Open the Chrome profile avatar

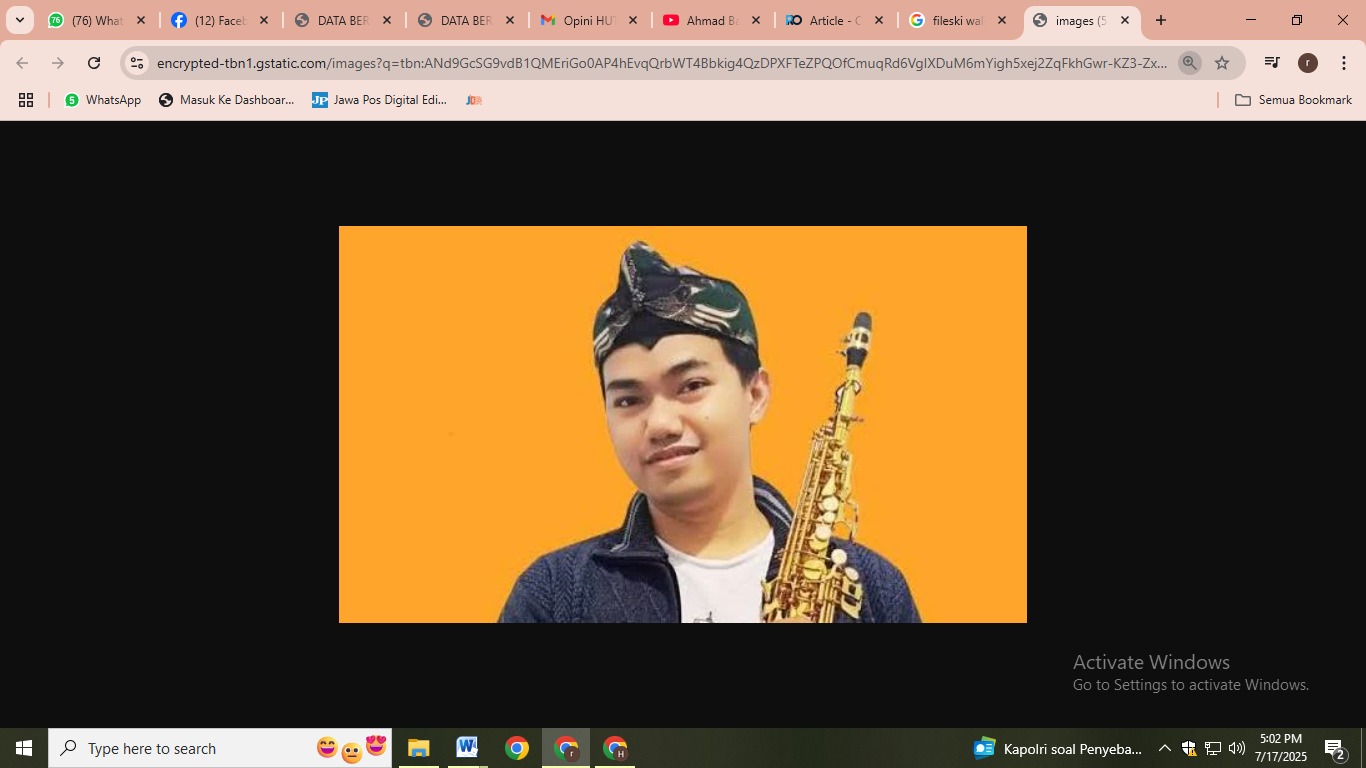[x=1307, y=63]
